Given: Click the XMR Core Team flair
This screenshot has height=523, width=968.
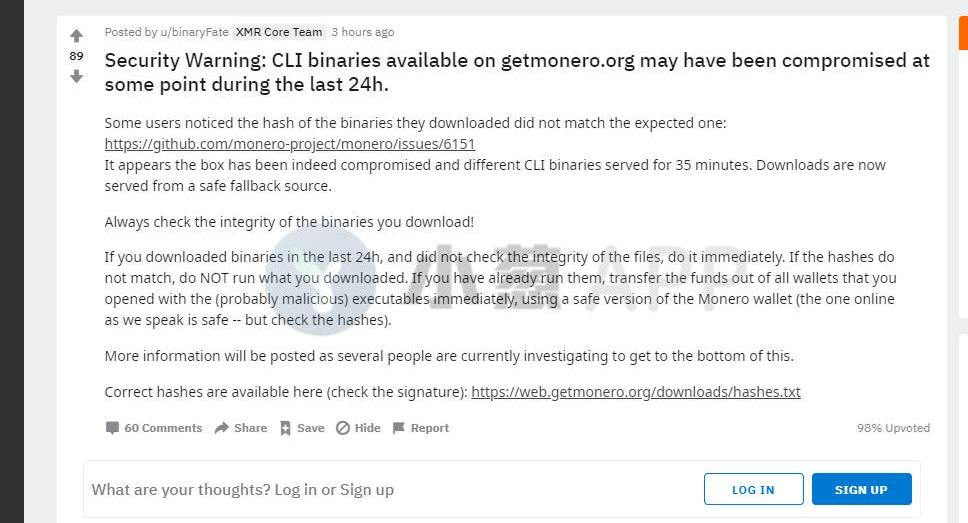Looking at the screenshot, I should tap(279, 32).
